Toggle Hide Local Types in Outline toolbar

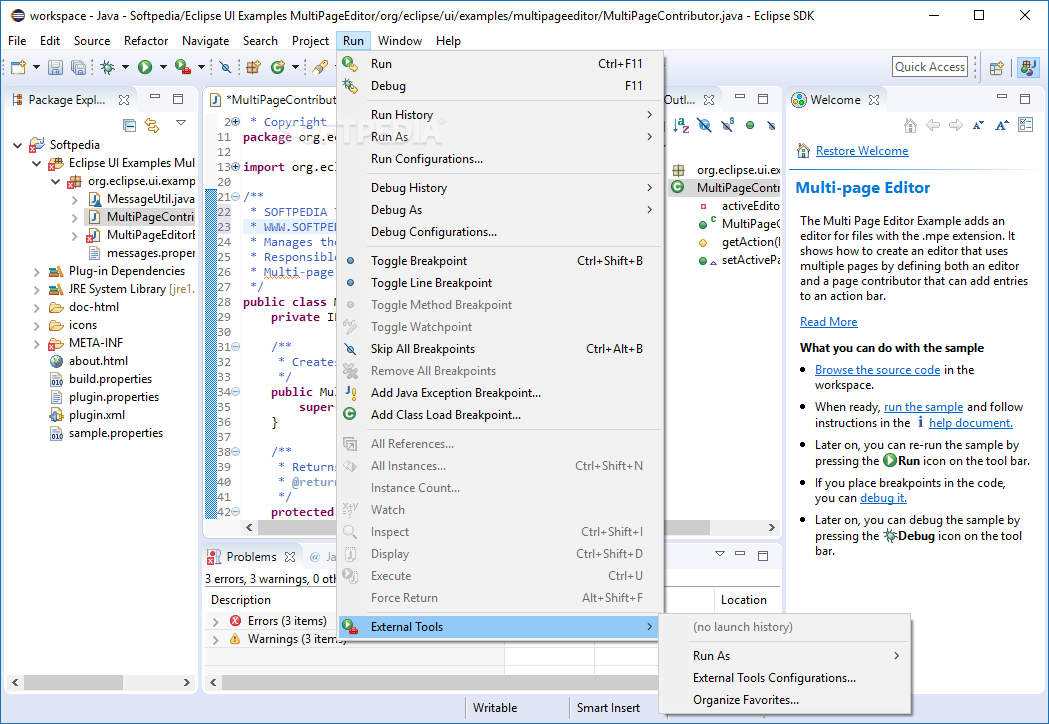point(771,125)
